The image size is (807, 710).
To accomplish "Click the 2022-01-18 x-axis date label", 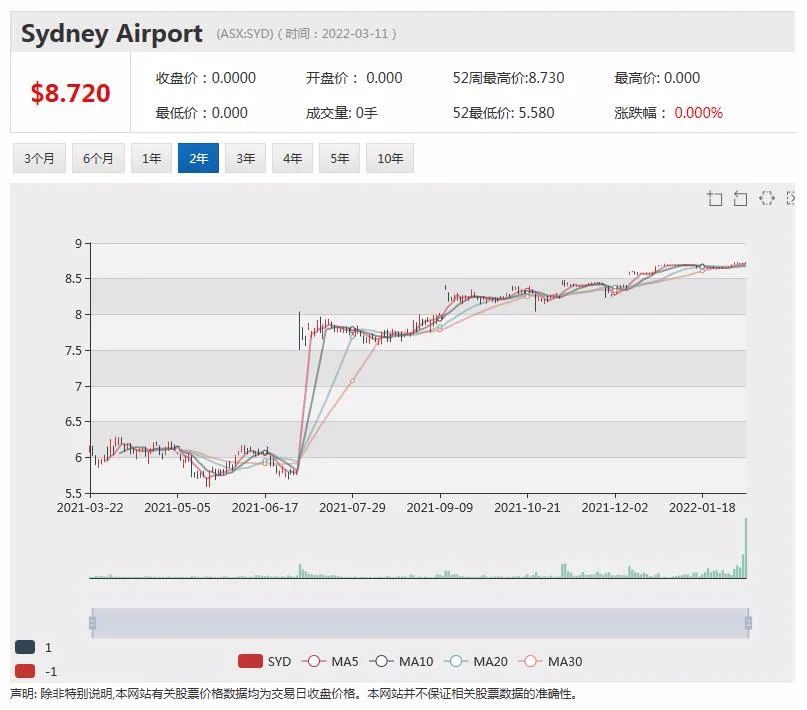I will click(x=702, y=507).
